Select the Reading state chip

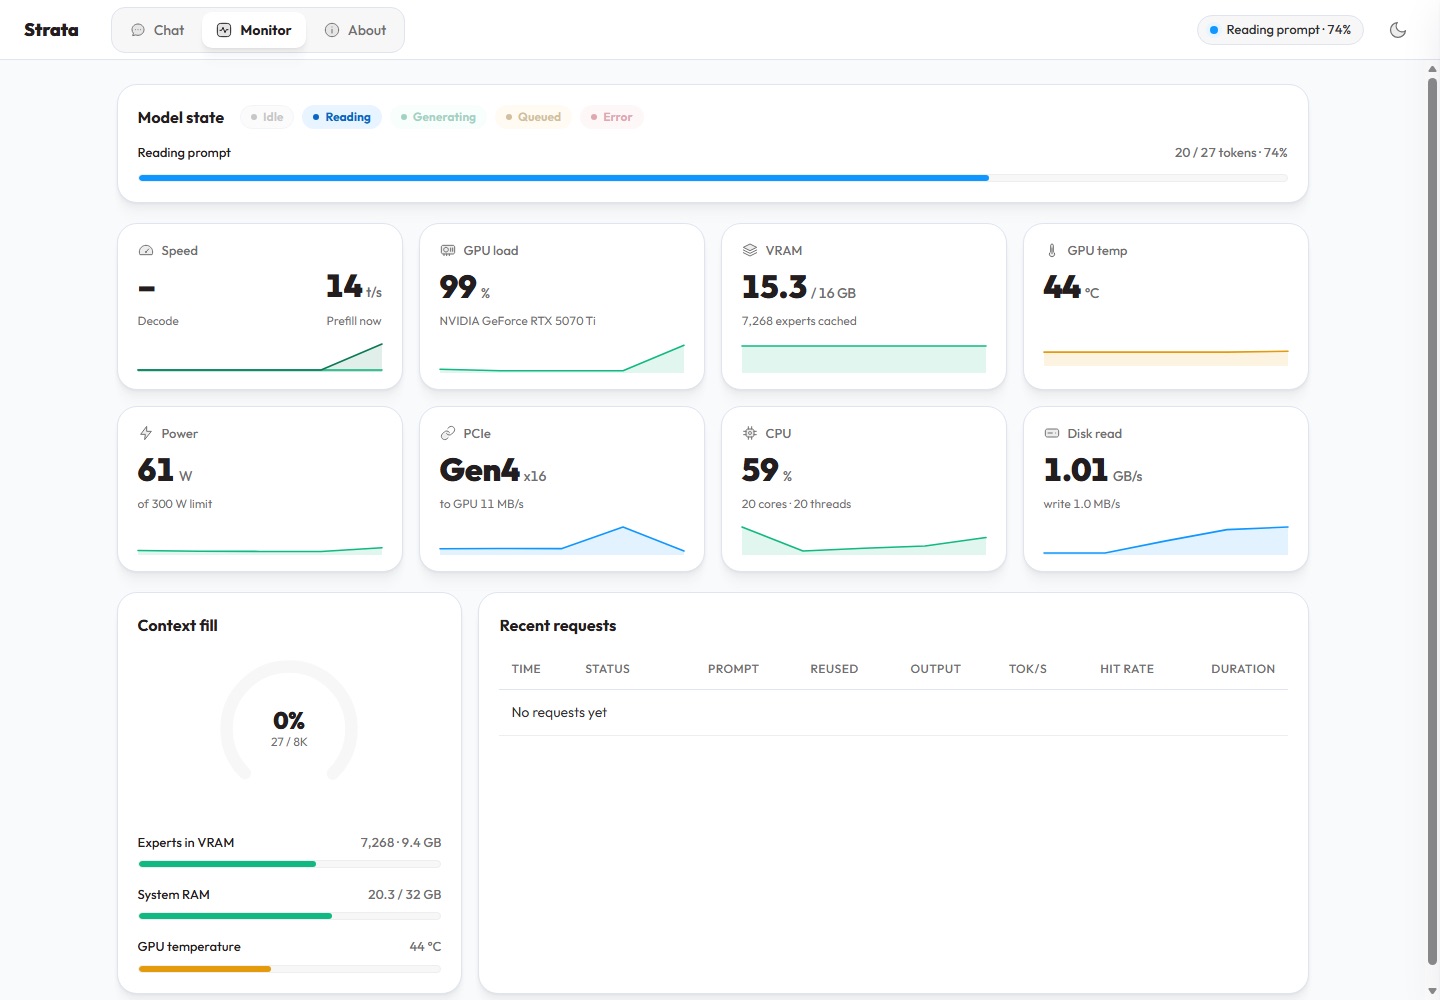point(341,117)
